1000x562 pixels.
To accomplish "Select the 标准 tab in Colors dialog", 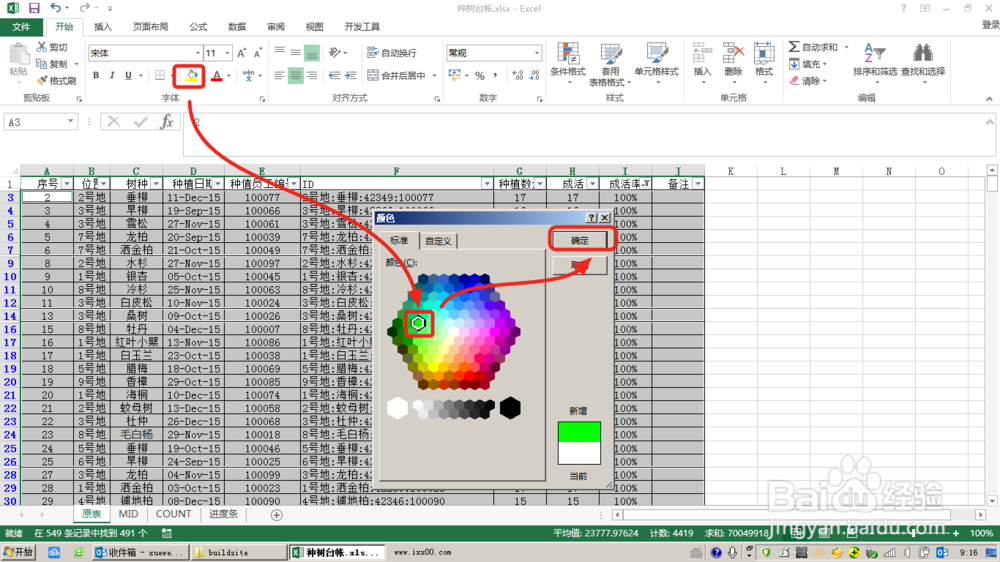I will tap(399, 240).
